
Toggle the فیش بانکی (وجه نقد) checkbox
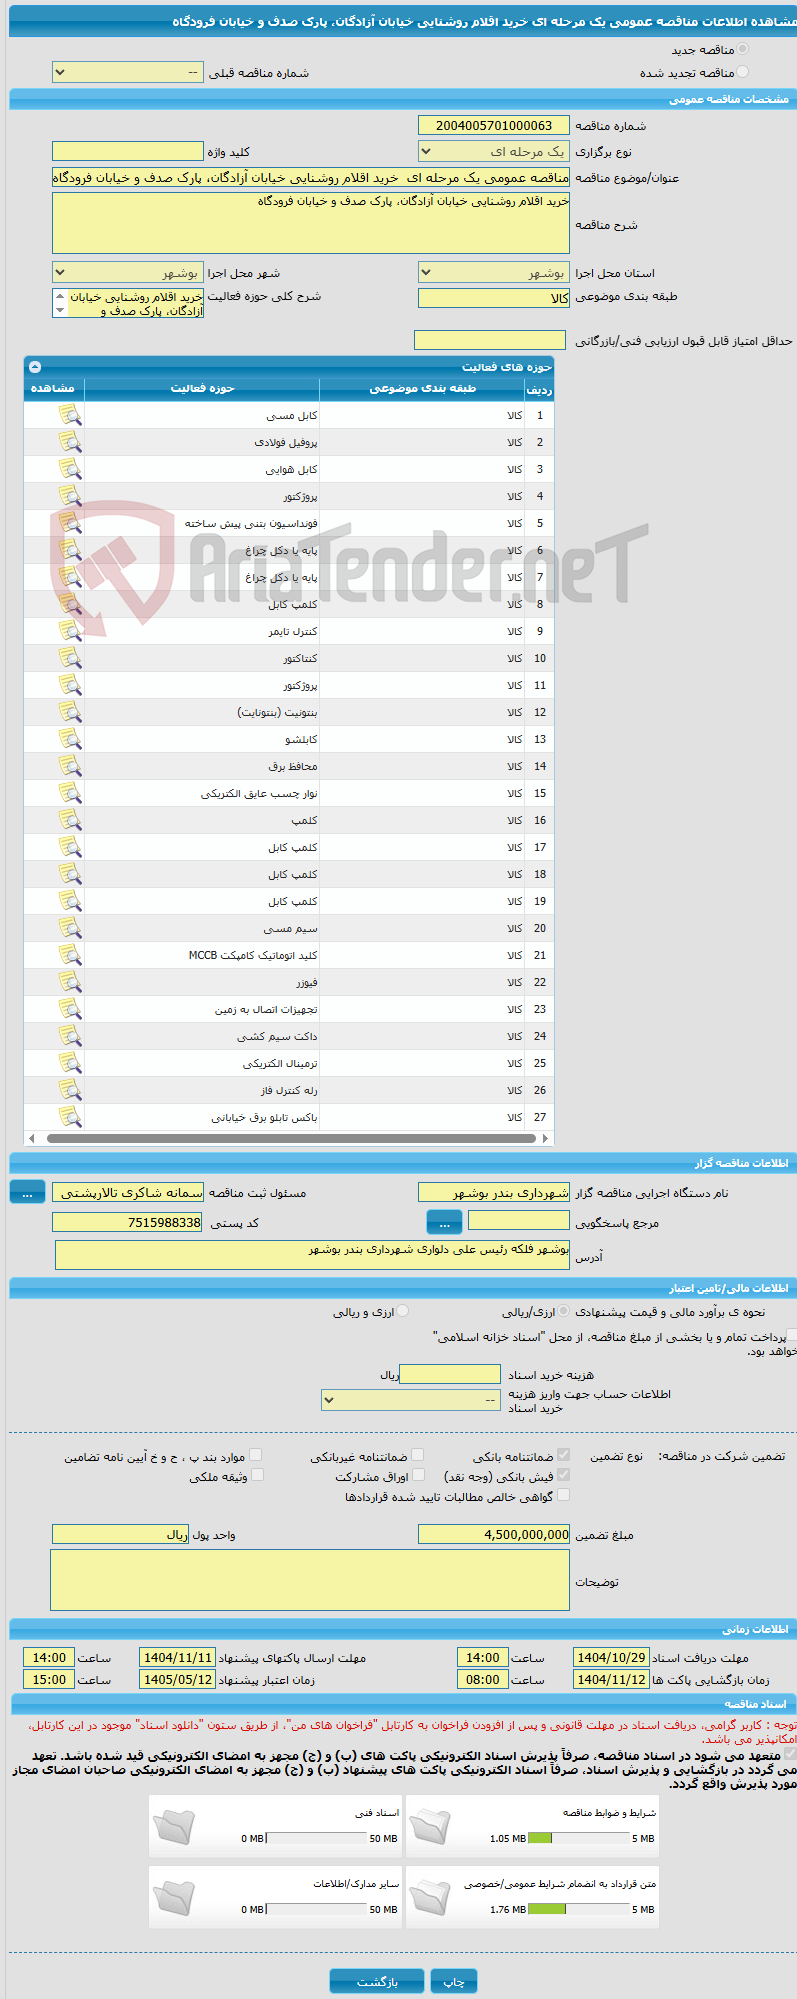pyautogui.click(x=564, y=1475)
